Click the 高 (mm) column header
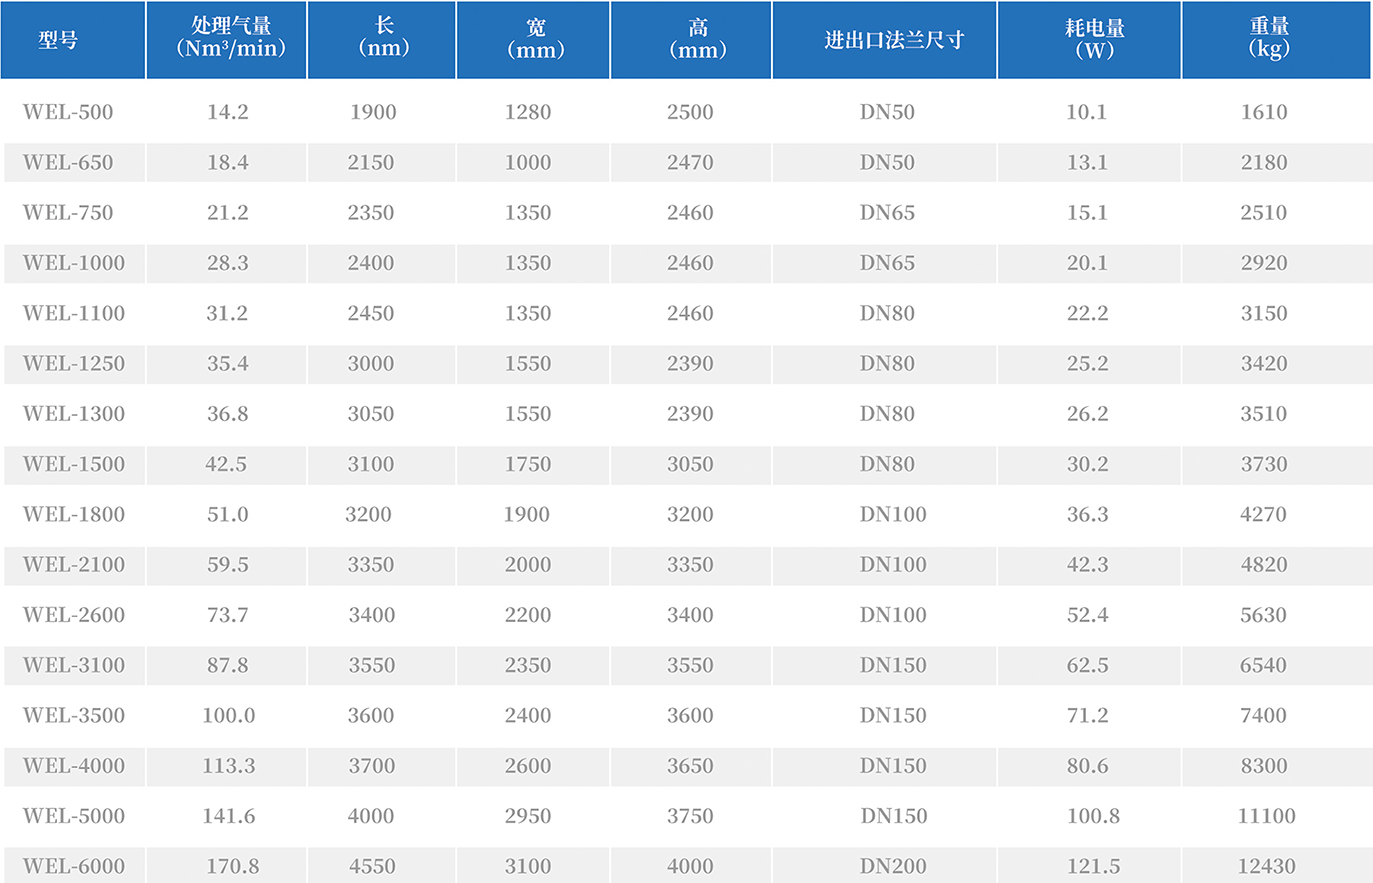1373x883 pixels. coord(697,39)
